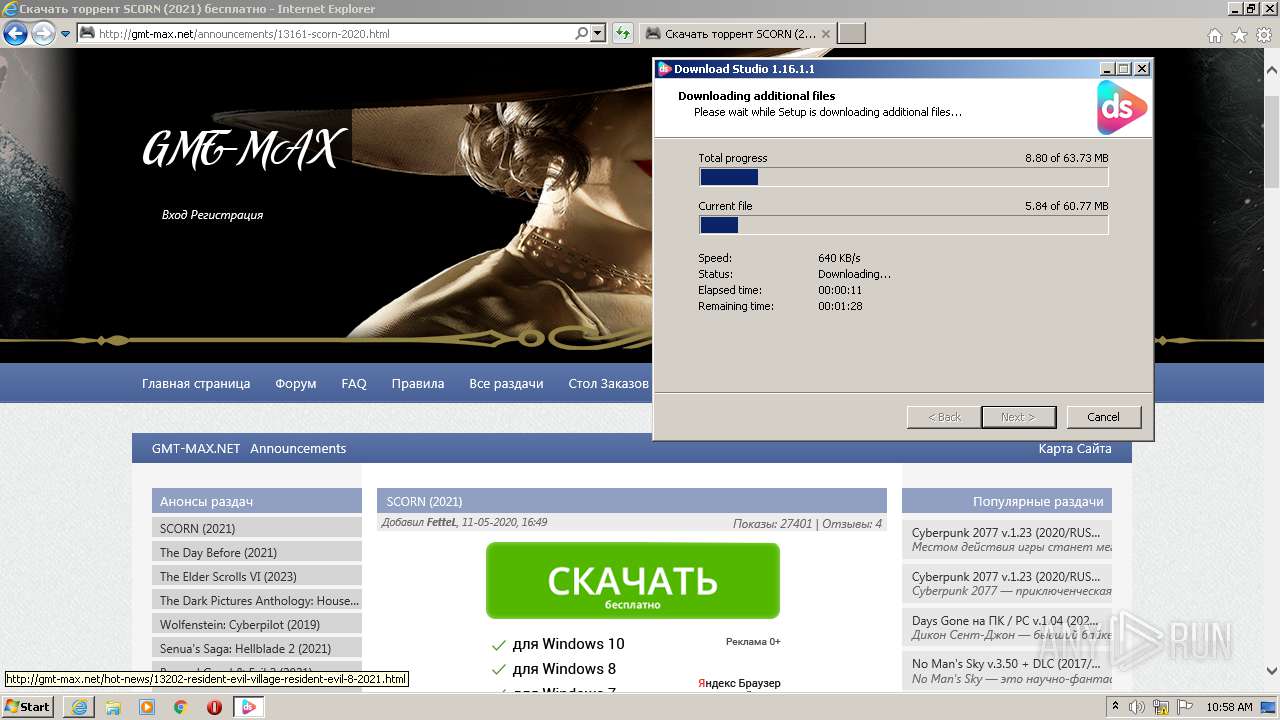Open SCORN (2021) in the announcements sidebar

pyautogui.click(x=257, y=528)
